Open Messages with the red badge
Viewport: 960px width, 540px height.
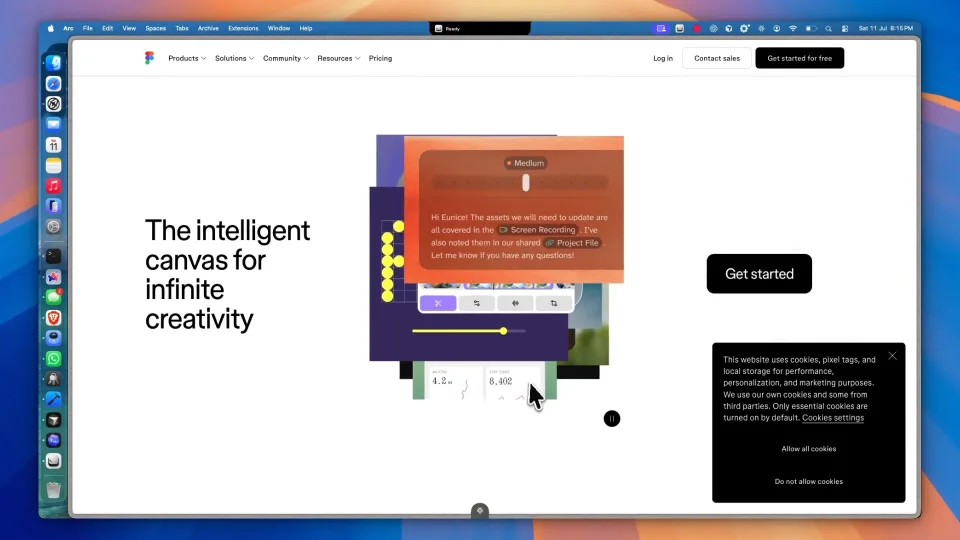tap(54, 297)
